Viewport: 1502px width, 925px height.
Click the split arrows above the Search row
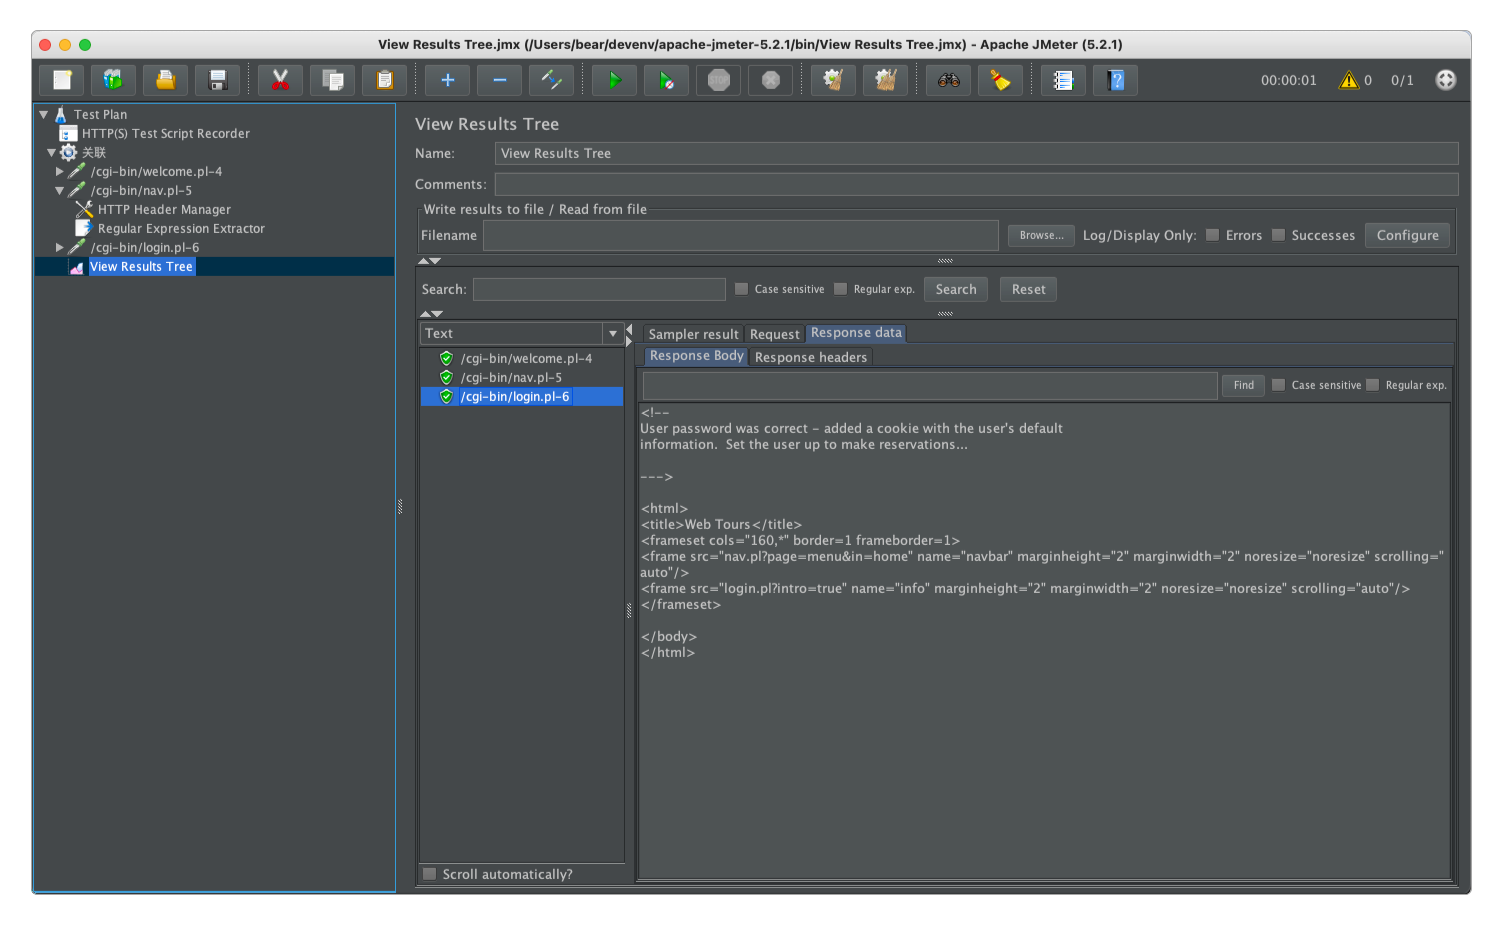[x=429, y=261]
